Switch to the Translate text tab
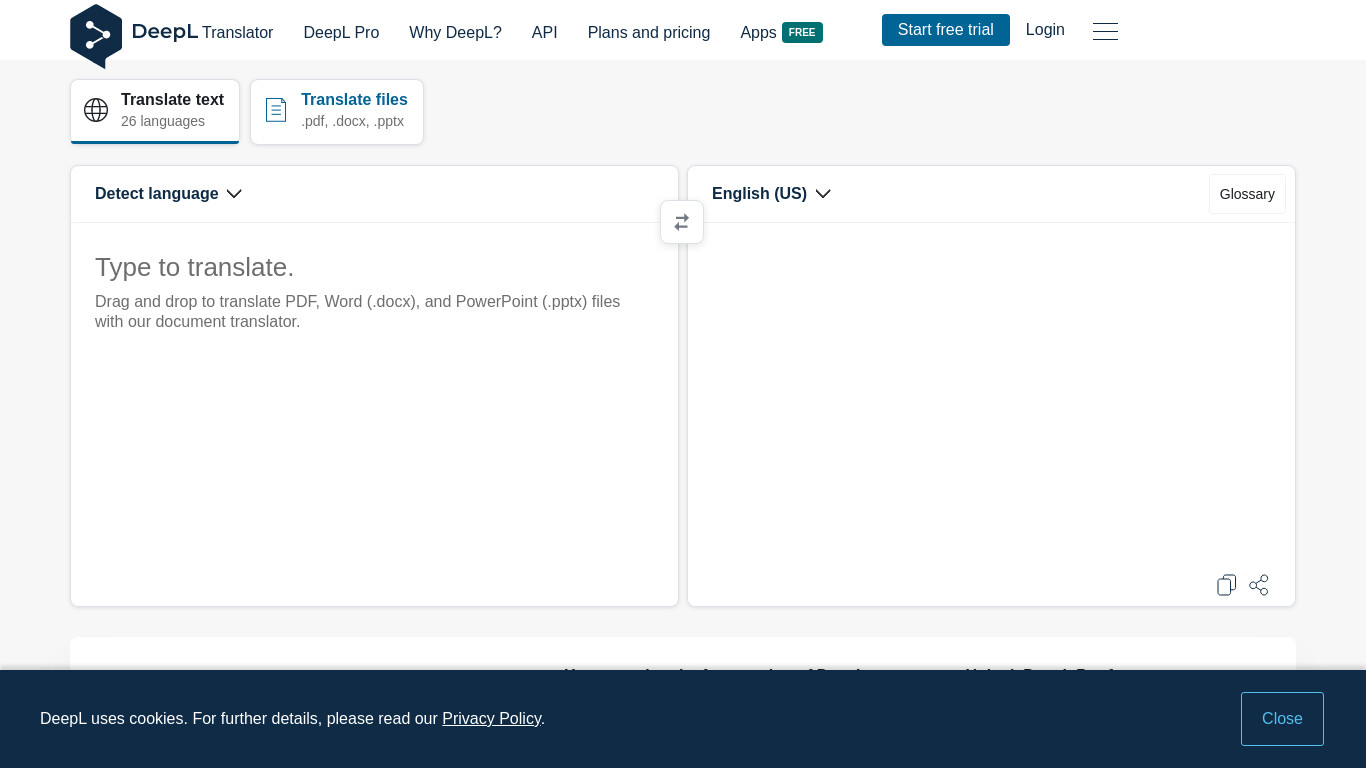 coord(155,111)
